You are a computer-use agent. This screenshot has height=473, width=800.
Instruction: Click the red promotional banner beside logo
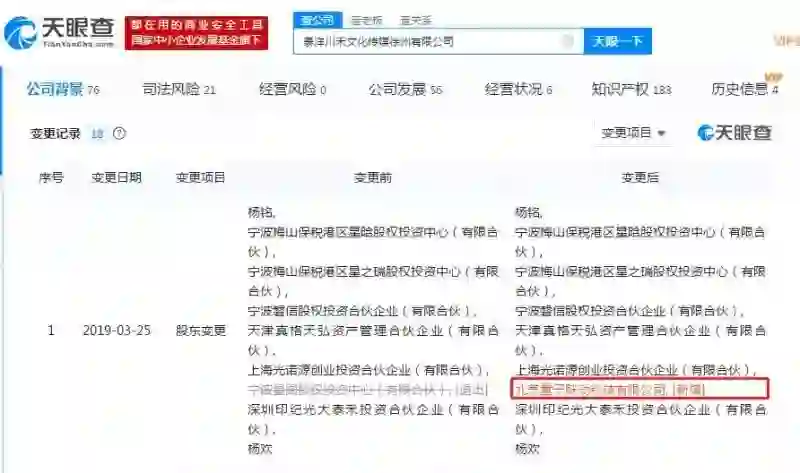pos(196,32)
